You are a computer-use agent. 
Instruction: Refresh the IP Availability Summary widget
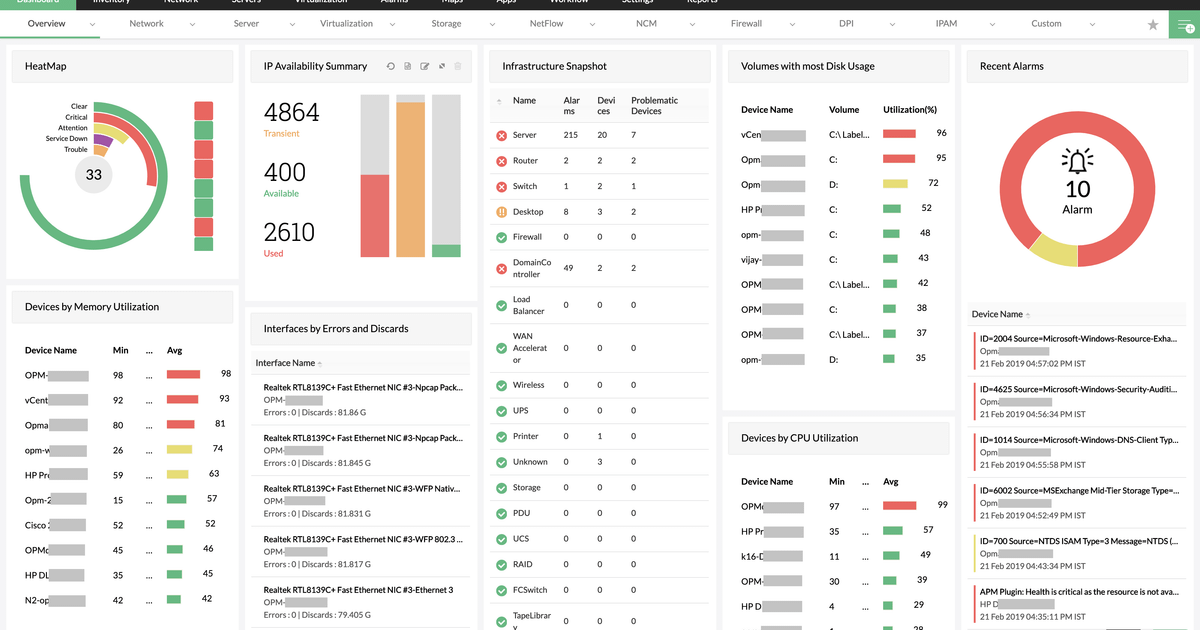(391, 66)
